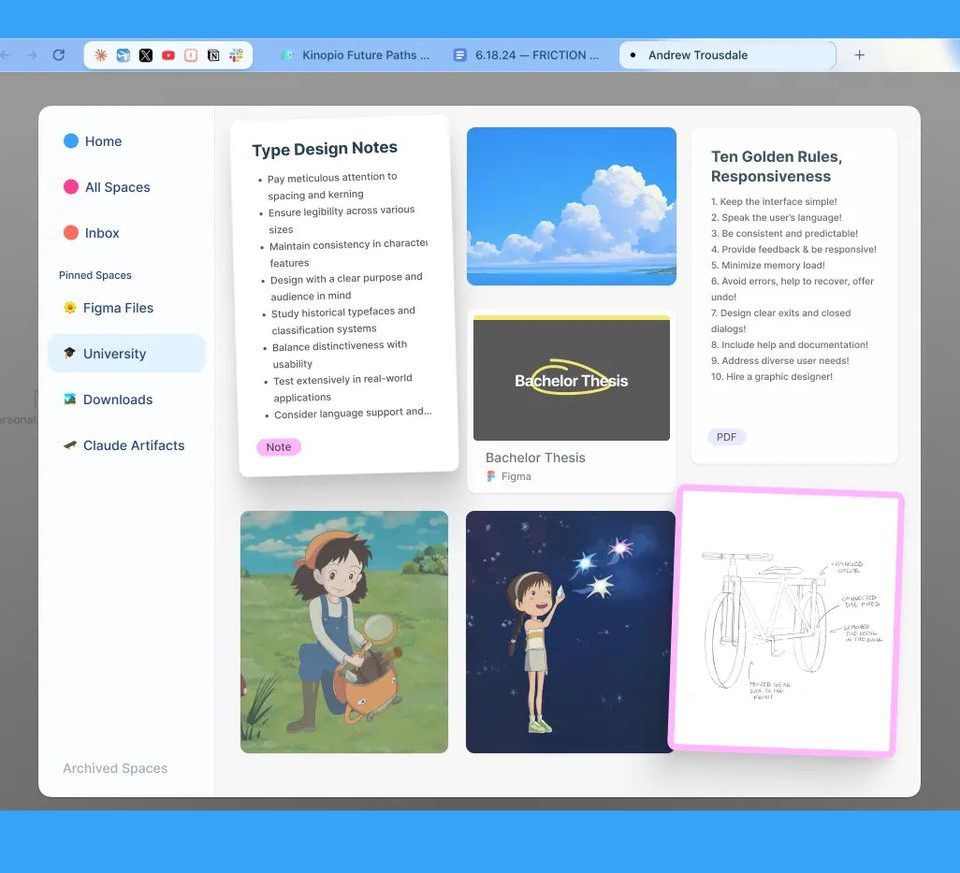Open the Slack pinned tab
960x873 pixels.
click(x=236, y=56)
